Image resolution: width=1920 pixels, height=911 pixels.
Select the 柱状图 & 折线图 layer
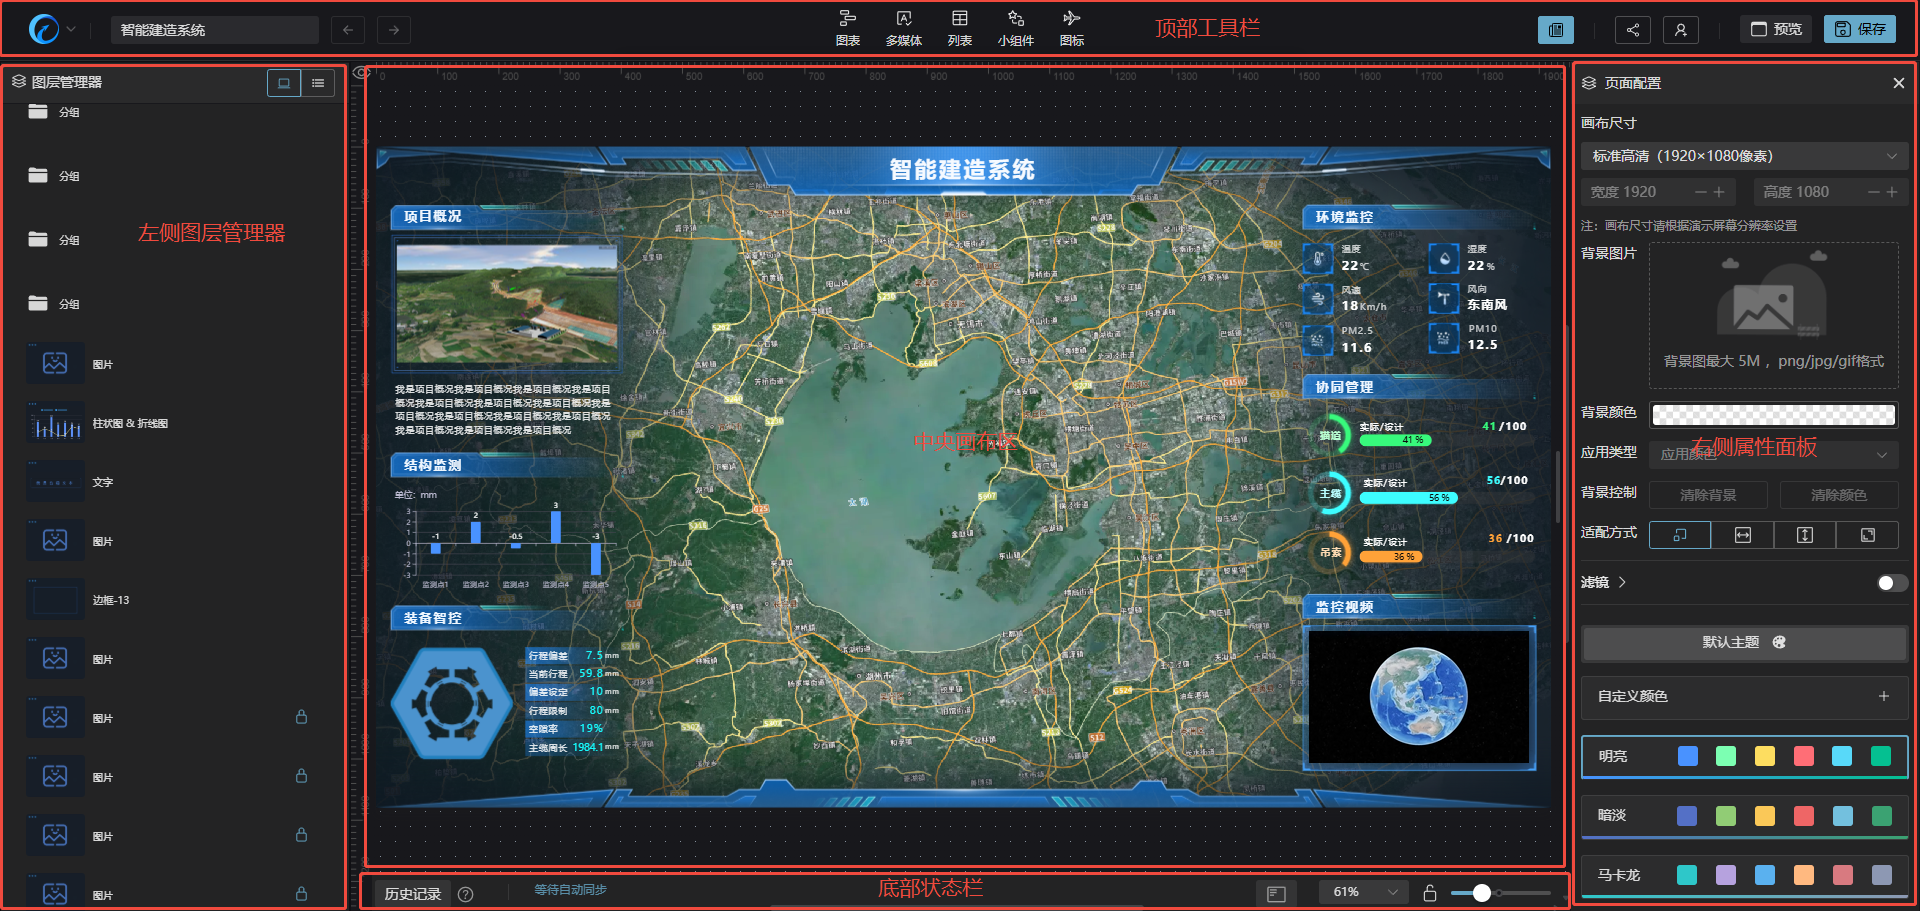[130, 424]
